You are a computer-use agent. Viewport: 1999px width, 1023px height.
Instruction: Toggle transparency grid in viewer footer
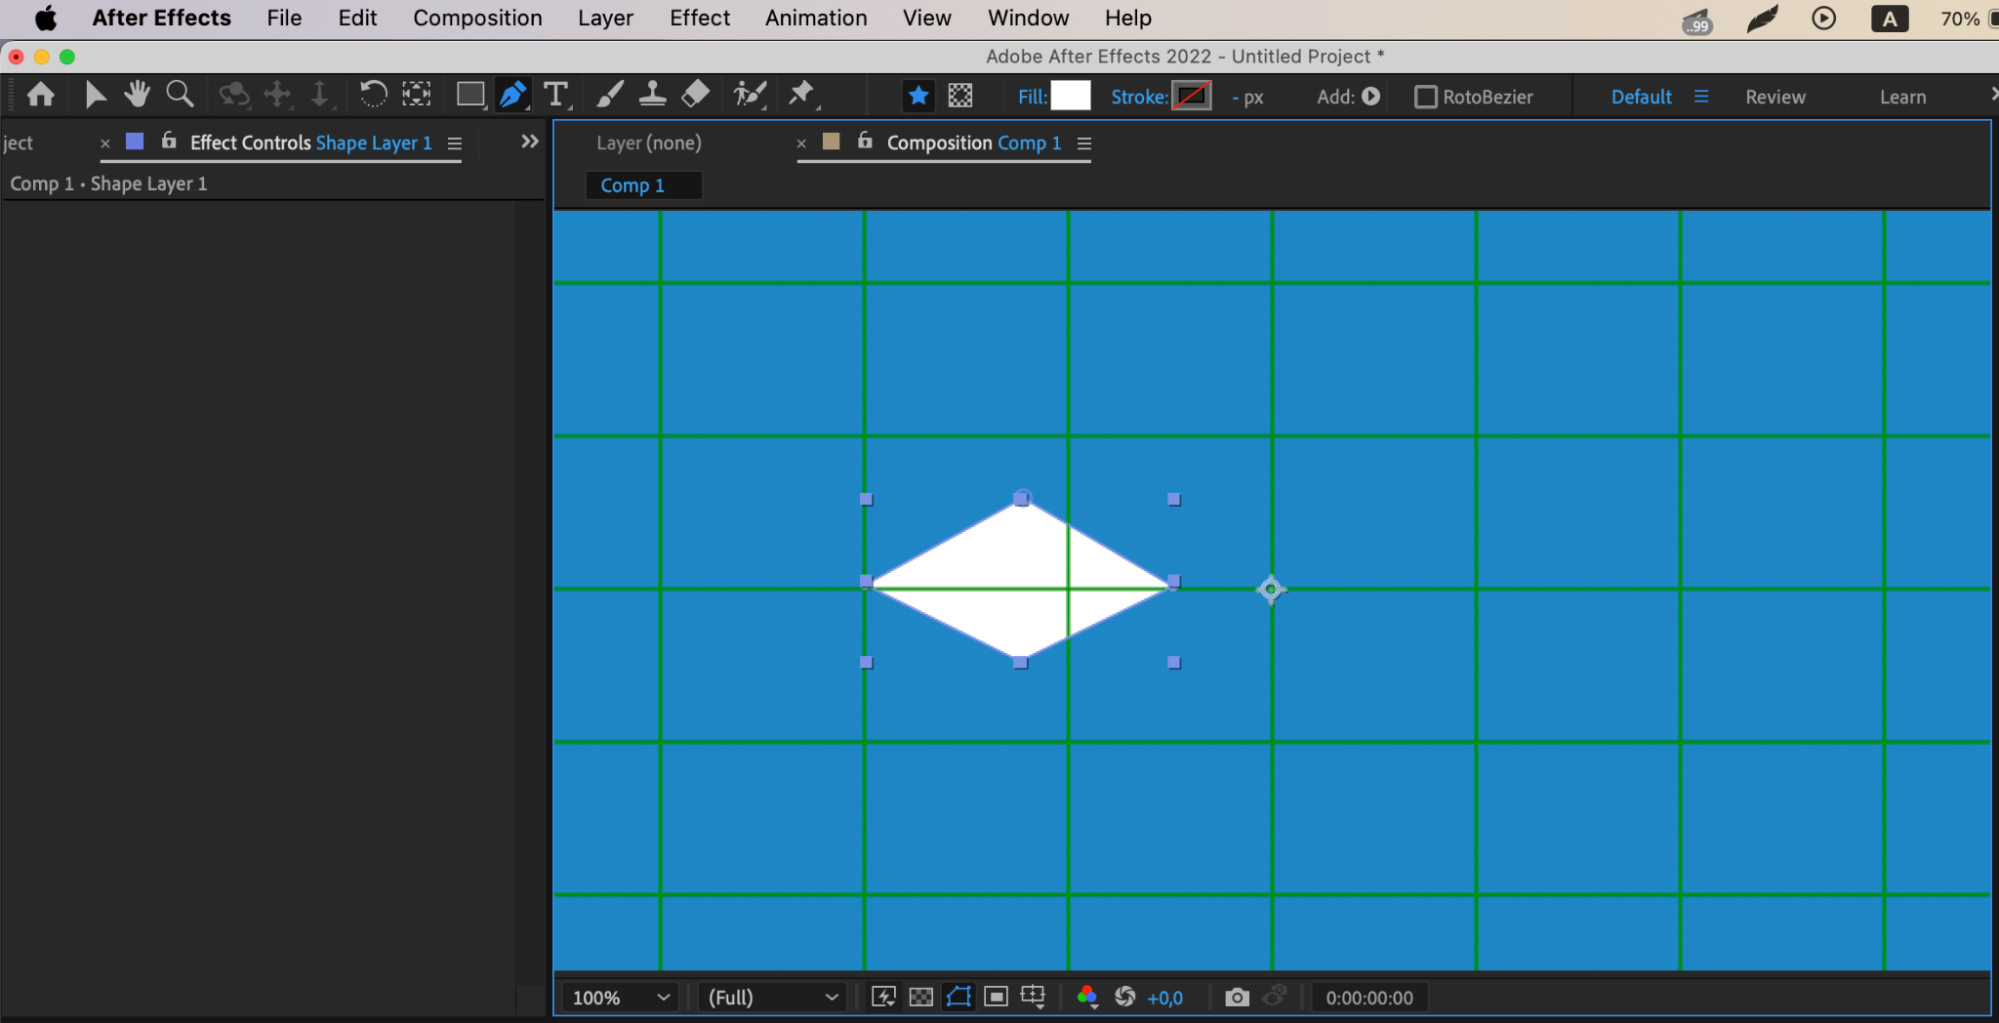[x=921, y=997]
